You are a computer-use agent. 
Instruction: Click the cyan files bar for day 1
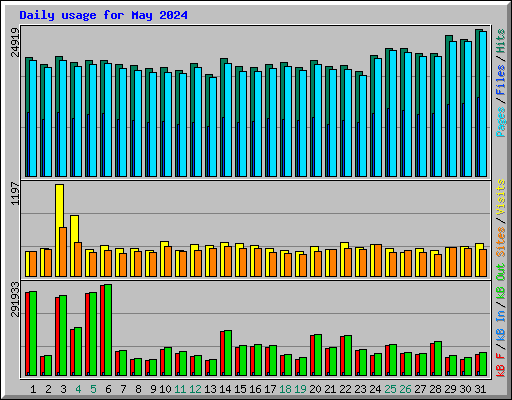point(33,118)
